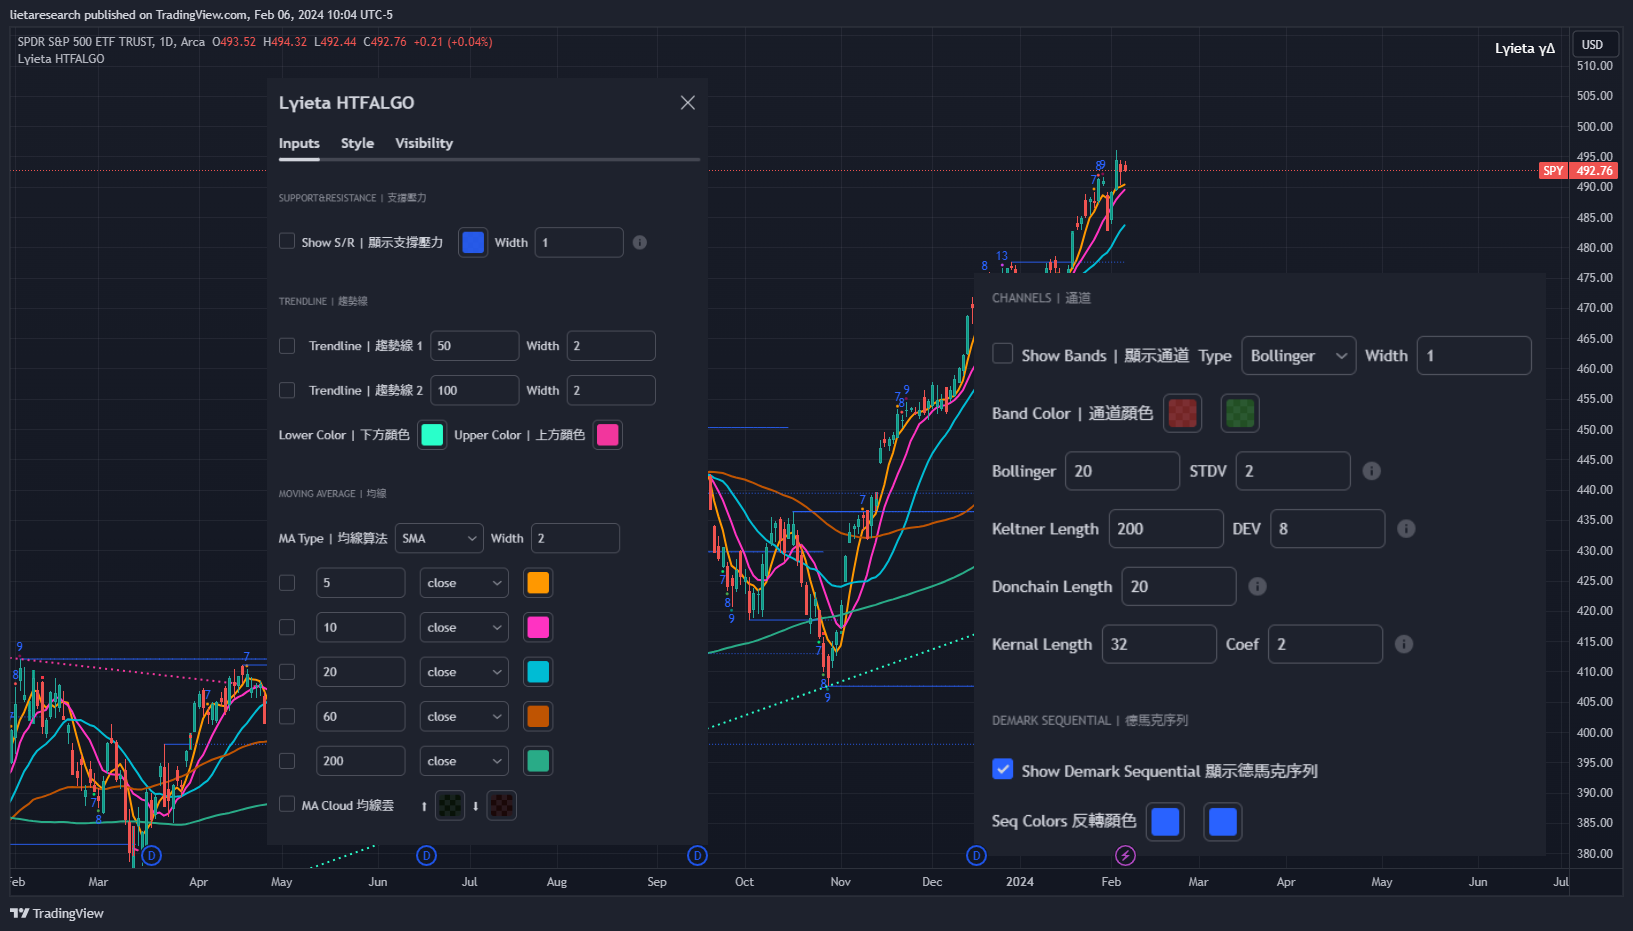Image resolution: width=1633 pixels, height=931 pixels.
Task: Enable the Show S/R checkbox
Action: coord(287,241)
